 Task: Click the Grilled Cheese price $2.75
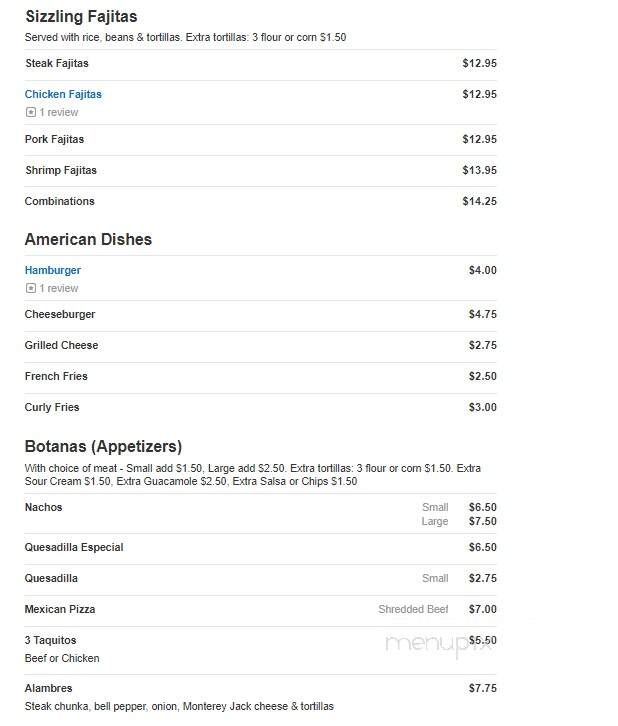click(482, 345)
